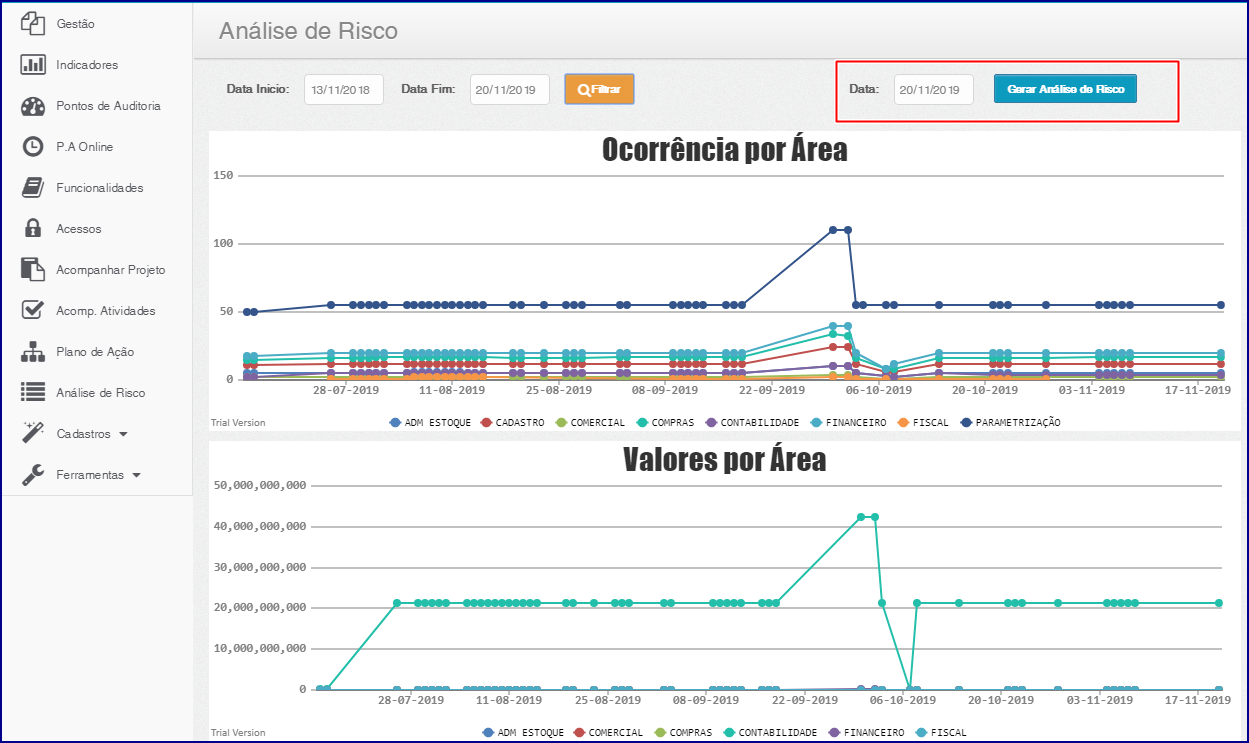Click the 150 label on Ocorrência axis
Viewport: 1249px width, 743px height.
tap(223, 175)
